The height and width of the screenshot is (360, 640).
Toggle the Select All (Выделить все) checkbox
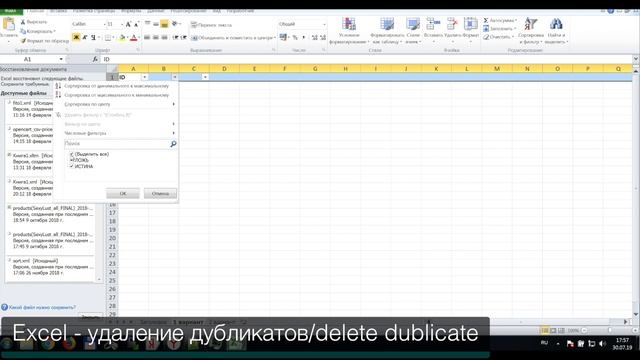(72, 154)
